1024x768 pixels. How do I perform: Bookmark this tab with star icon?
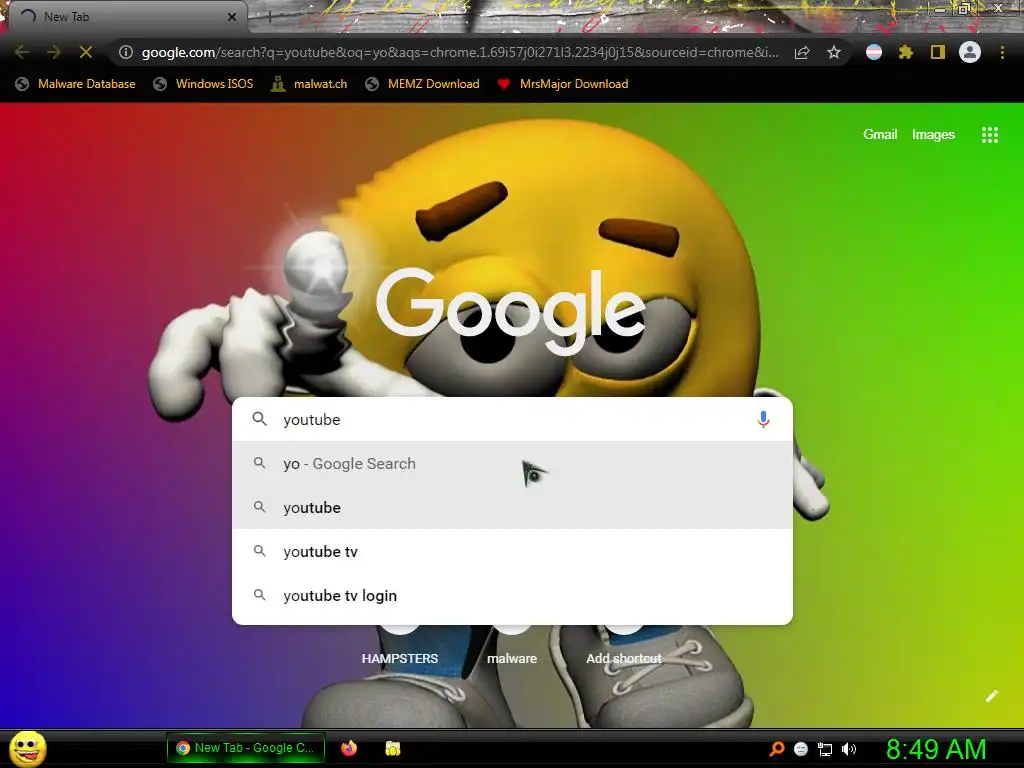coord(834,52)
